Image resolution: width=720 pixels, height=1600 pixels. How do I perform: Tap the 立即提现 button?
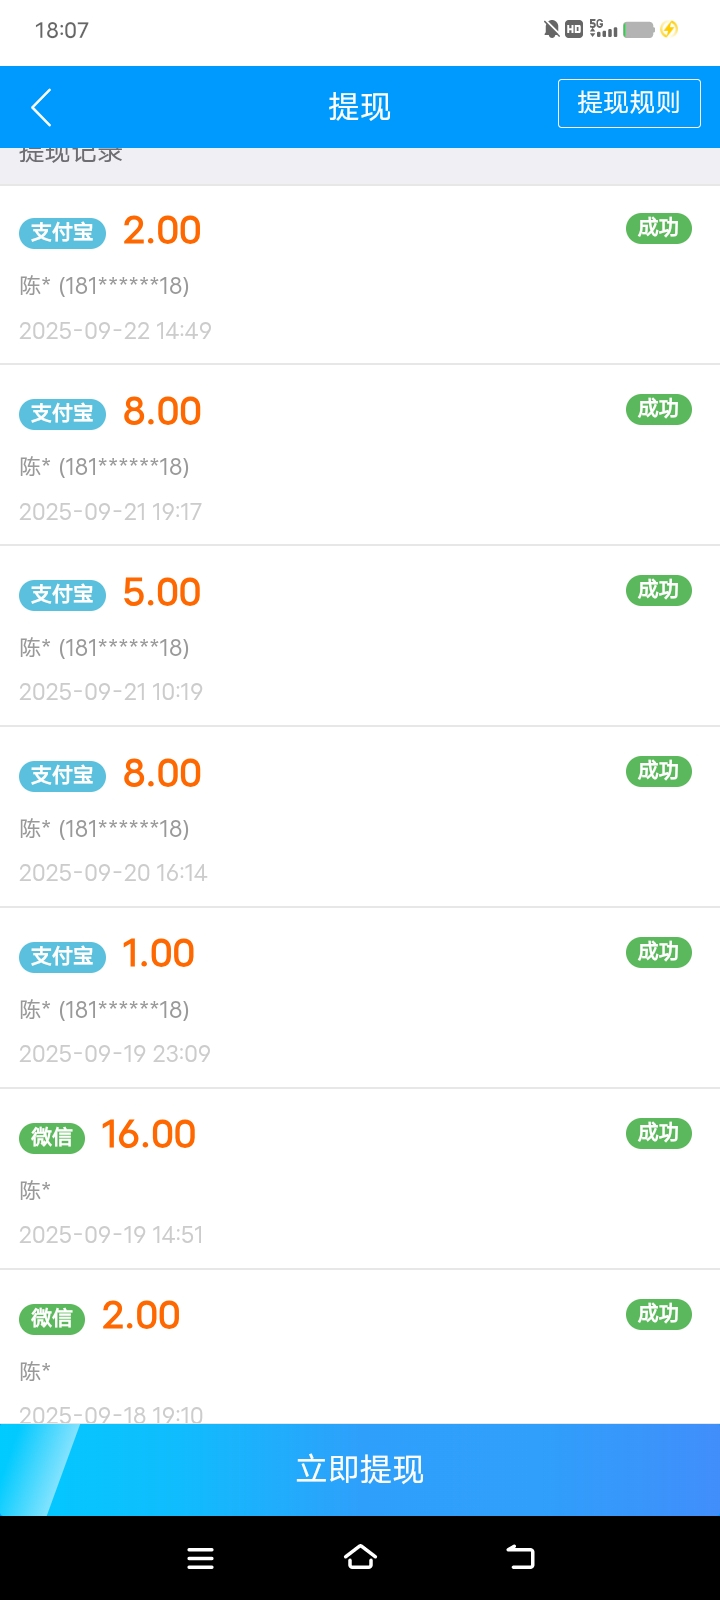(360, 1469)
